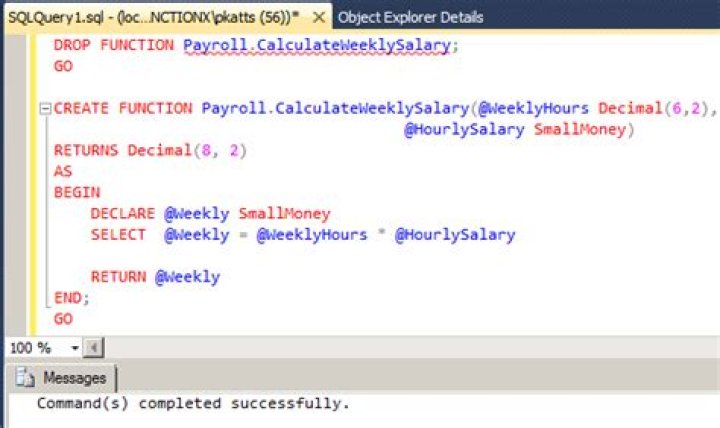
Task: Click SmallMoney in the DECLARE line
Action: [x=284, y=214]
